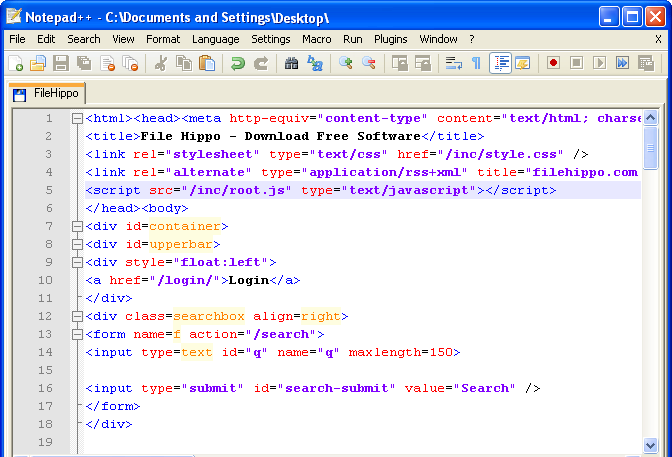Close the current document via toolbar icon
Viewport: 672px width, 457px height.
click(x=107, y=63)
